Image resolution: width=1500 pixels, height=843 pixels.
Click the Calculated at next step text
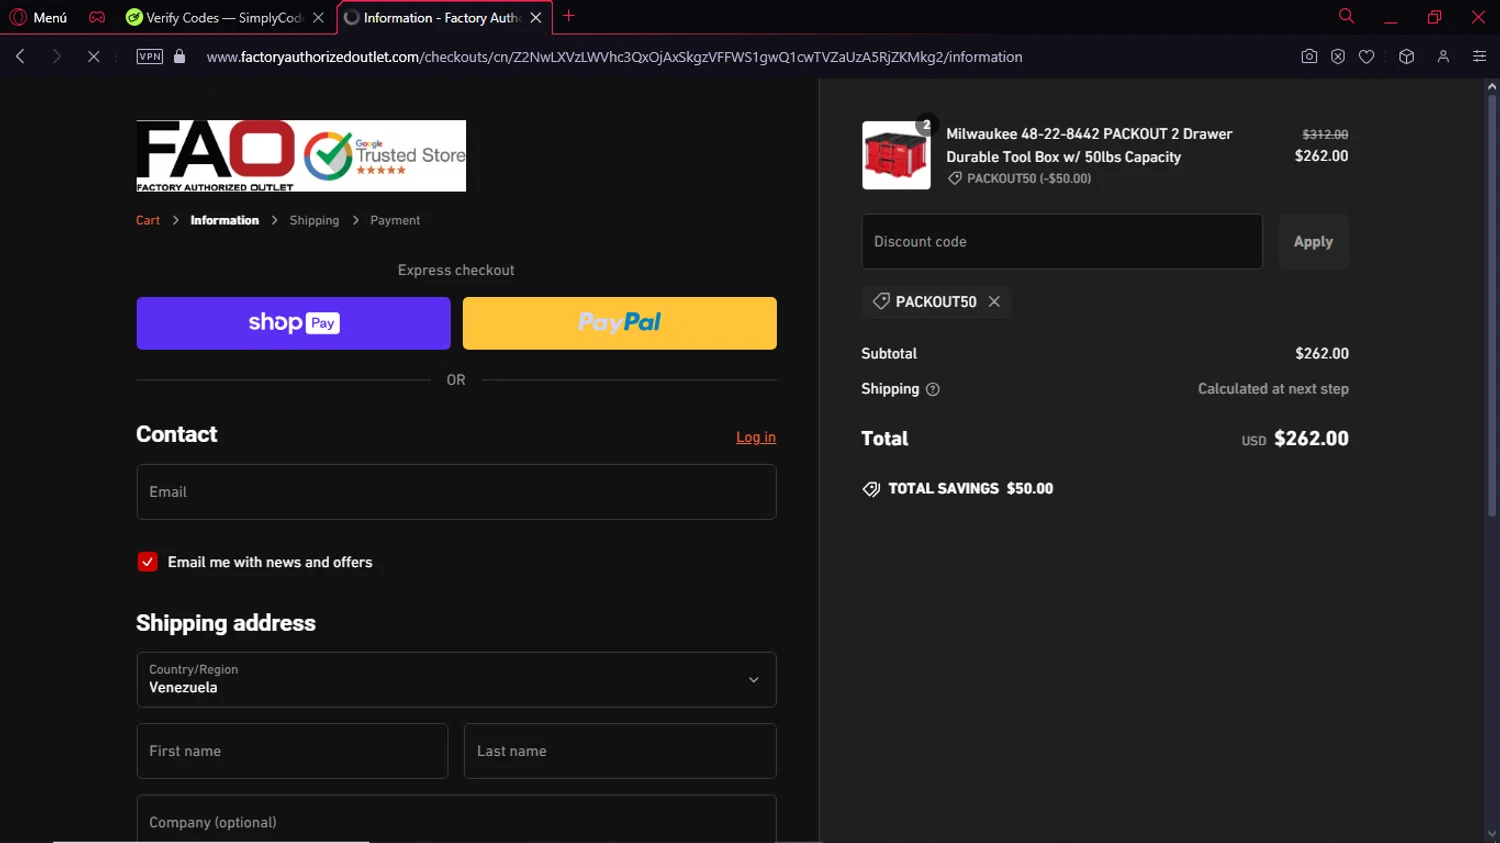(1273, 389)
